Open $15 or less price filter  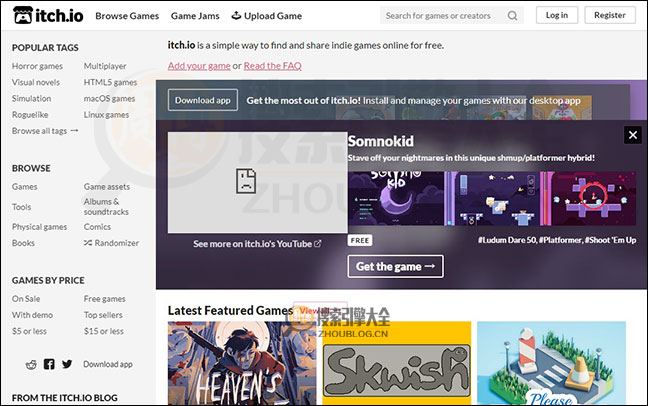click(x=103, y=331)
